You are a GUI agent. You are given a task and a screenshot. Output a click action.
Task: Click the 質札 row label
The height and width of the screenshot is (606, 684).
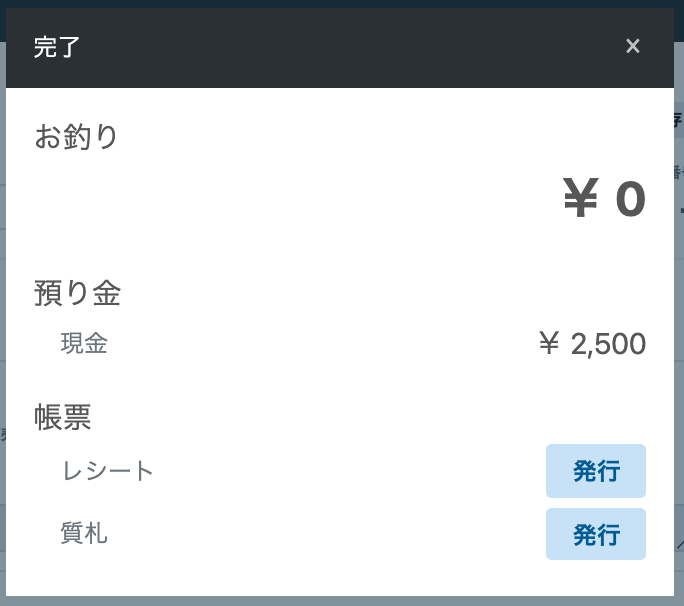pyautogui.click(x=84, y=535)
